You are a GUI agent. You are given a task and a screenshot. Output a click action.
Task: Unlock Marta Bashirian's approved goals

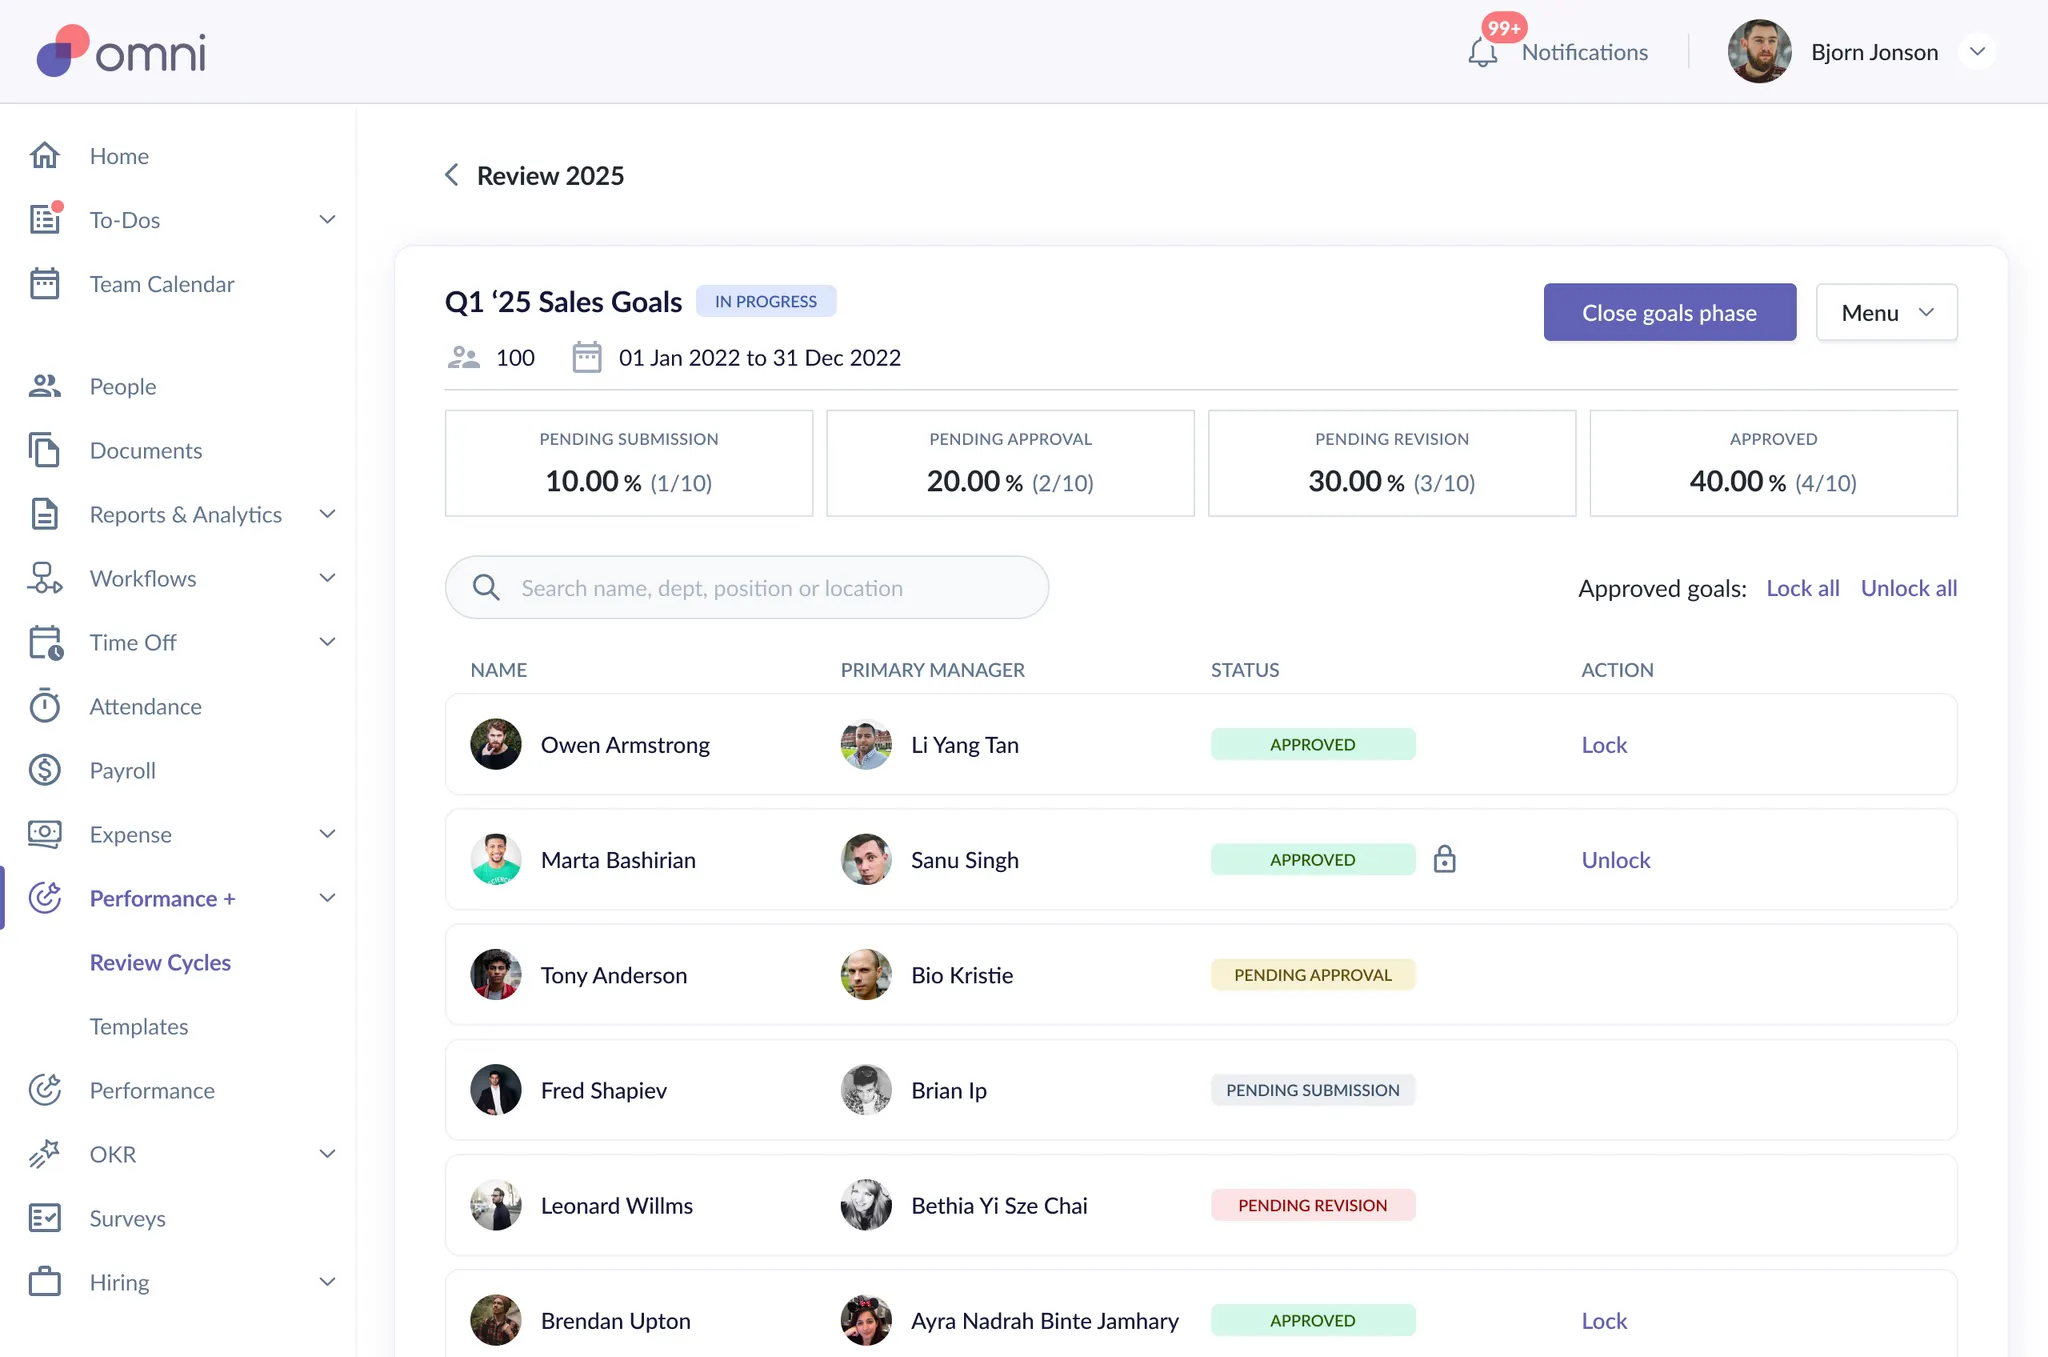1615,860
